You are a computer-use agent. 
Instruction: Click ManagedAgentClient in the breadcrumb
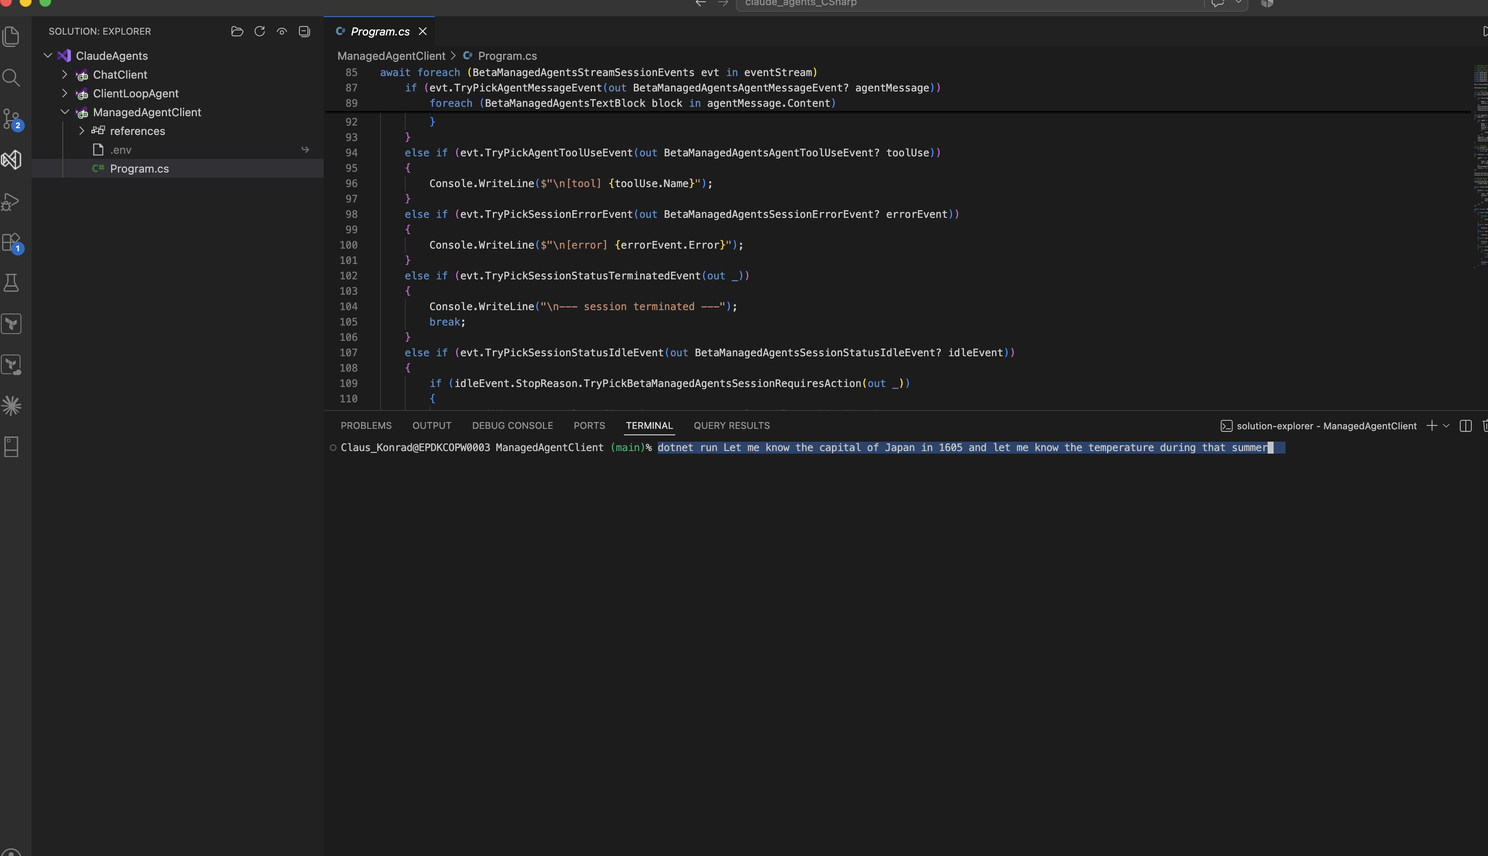(x=391, y=56)
